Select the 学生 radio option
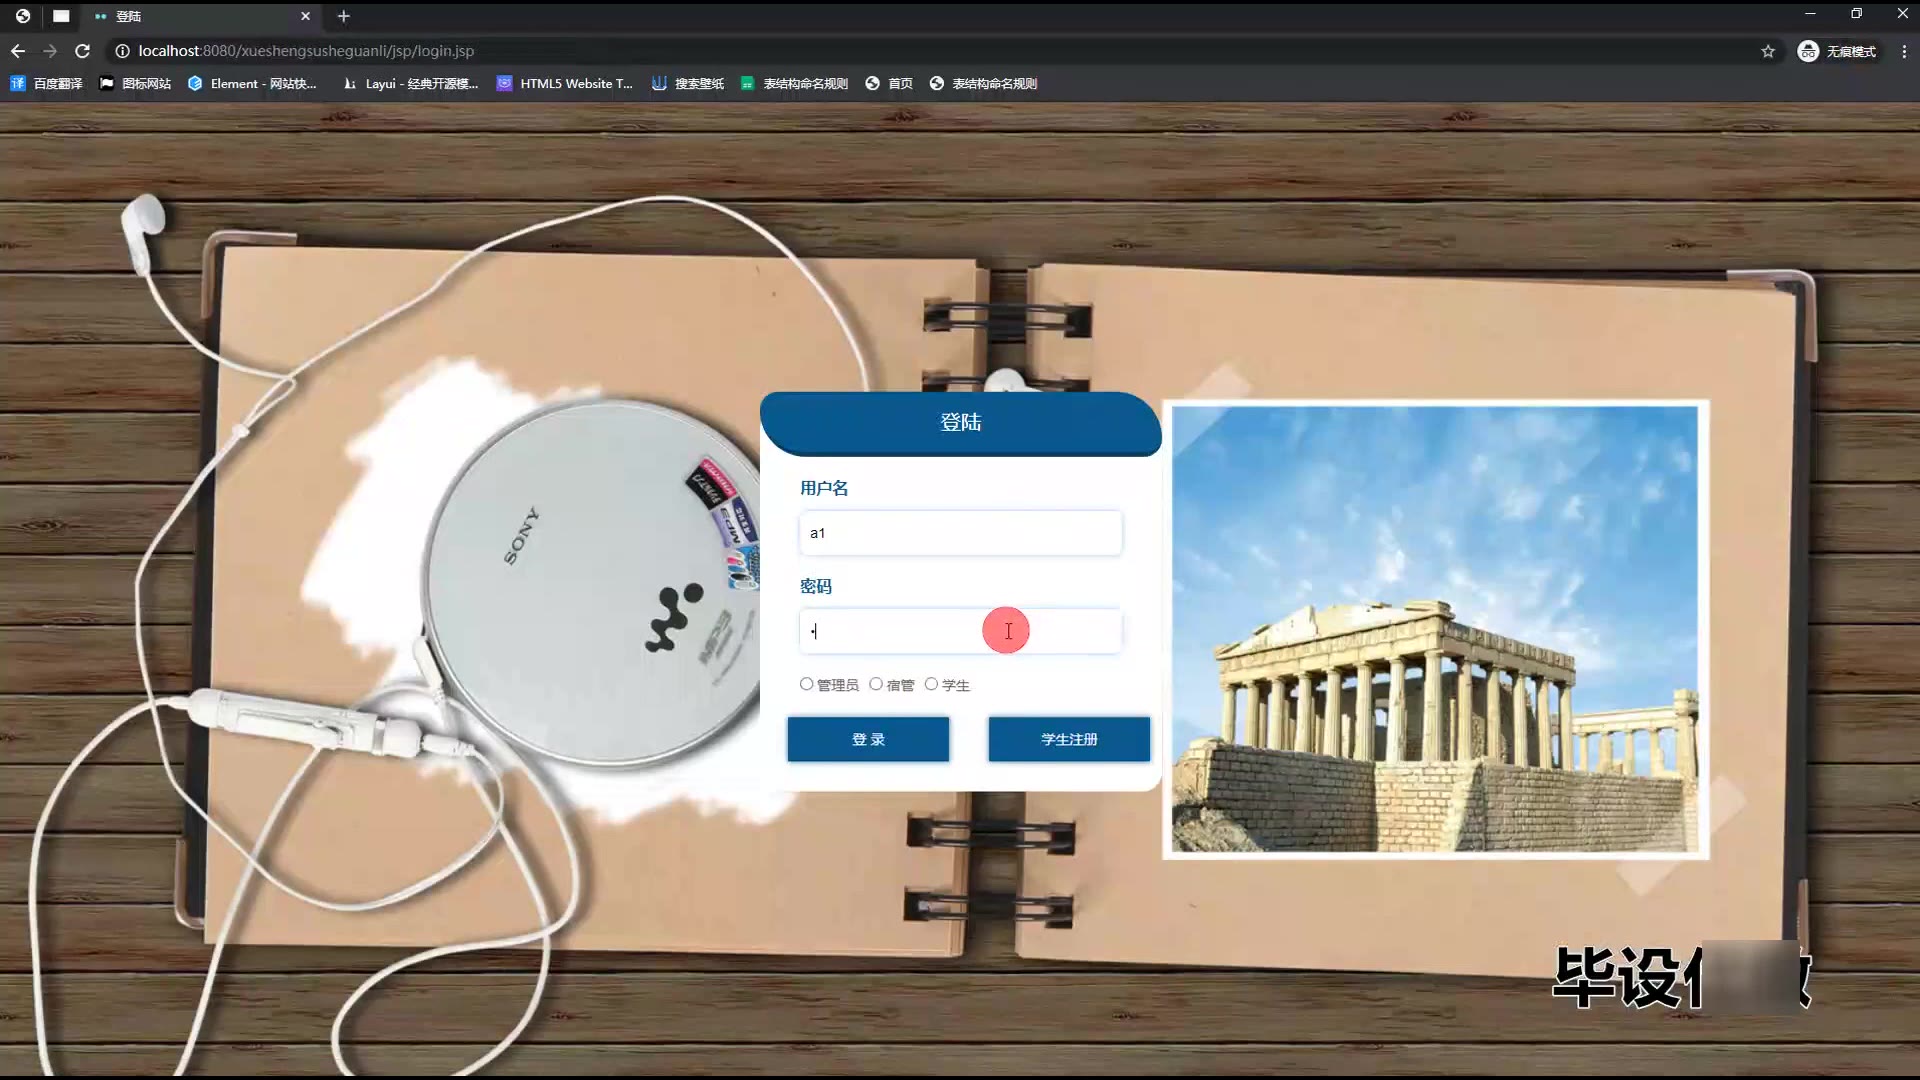 (x=931, y=684)
